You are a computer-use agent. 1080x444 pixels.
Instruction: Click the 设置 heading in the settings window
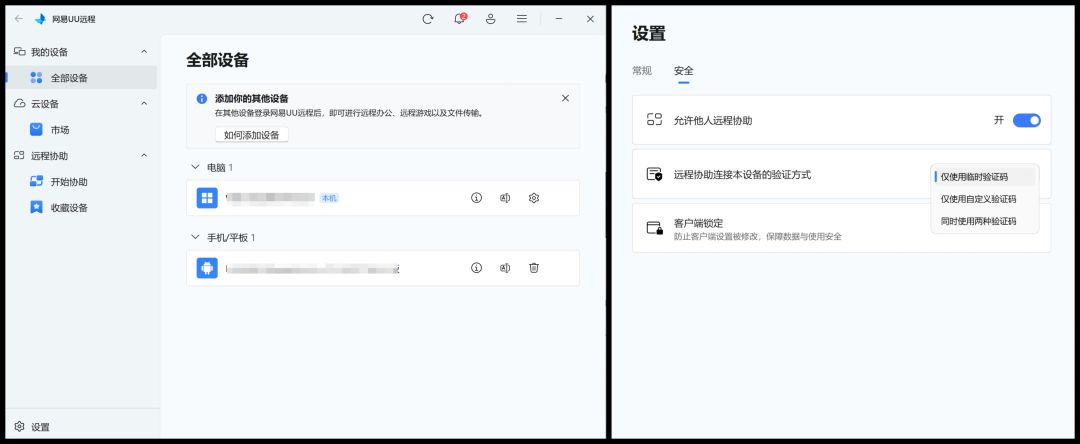click(x=649, y=33)
